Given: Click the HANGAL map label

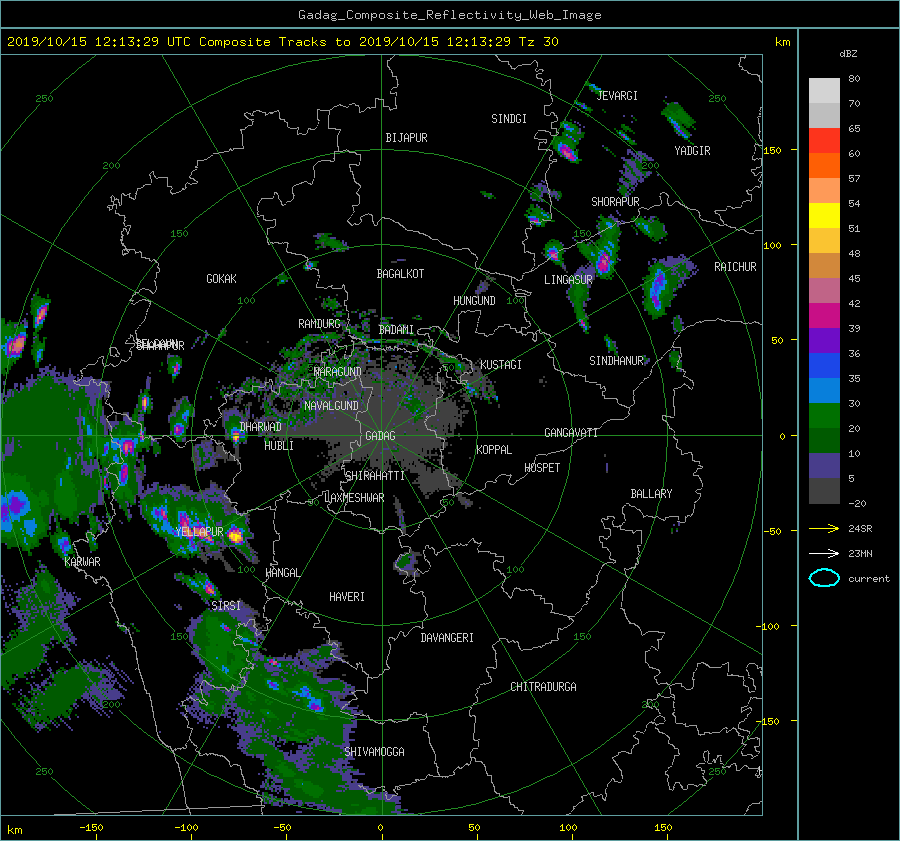Looking at the screenshot, I should point(282,573).
